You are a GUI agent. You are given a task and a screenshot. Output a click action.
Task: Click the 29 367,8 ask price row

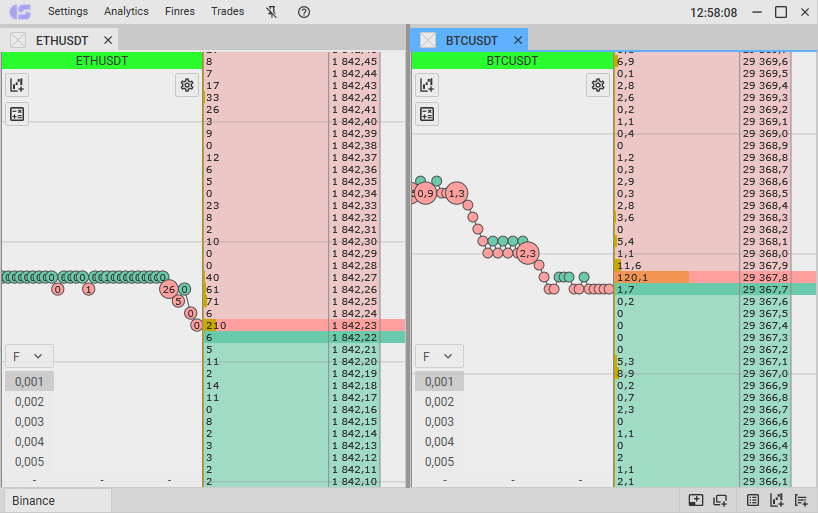pyautogui.click(x=766, y=277)
